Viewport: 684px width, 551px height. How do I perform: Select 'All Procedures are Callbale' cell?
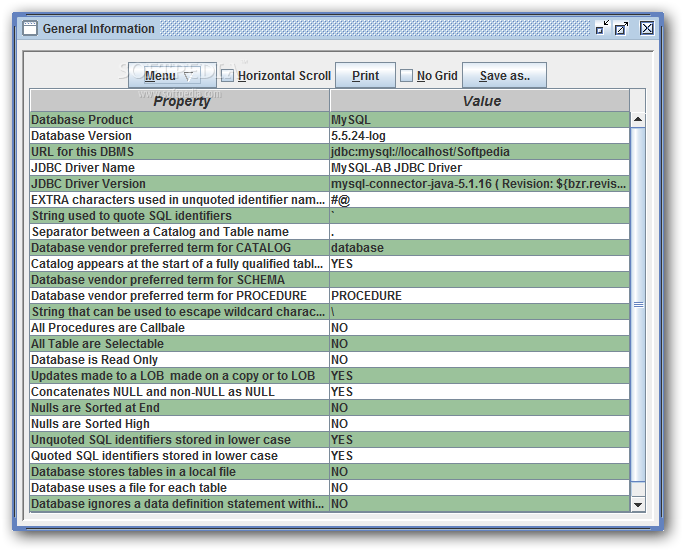point(180,328)
